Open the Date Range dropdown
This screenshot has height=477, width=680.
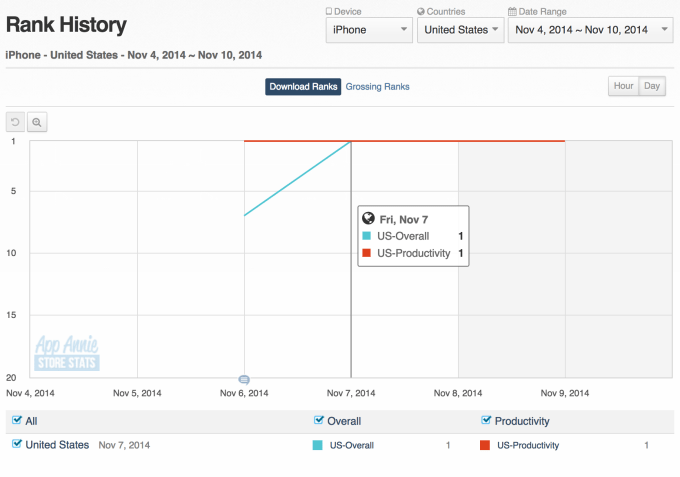[591, 30]
